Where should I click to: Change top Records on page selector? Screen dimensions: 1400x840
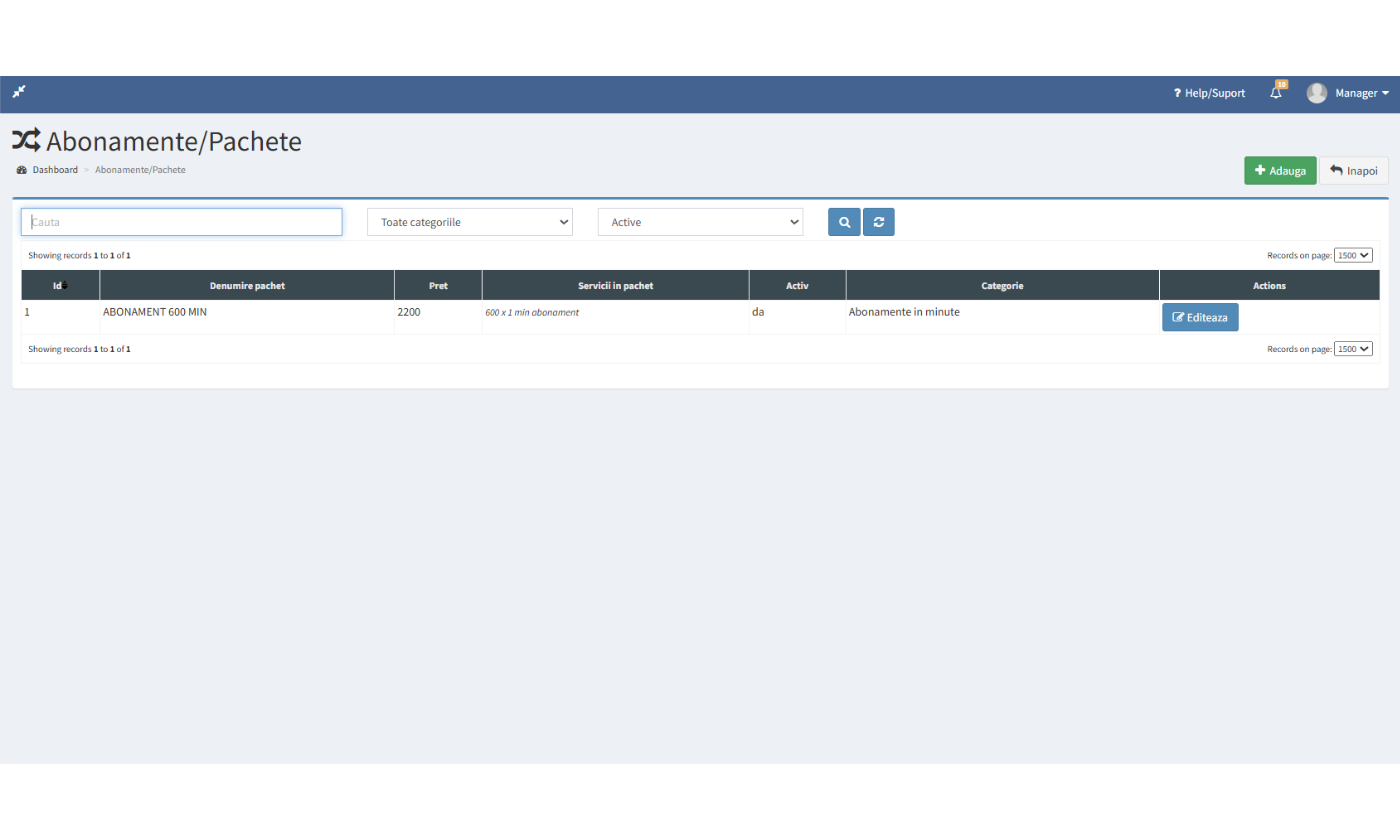click(x=1353, y=256)
